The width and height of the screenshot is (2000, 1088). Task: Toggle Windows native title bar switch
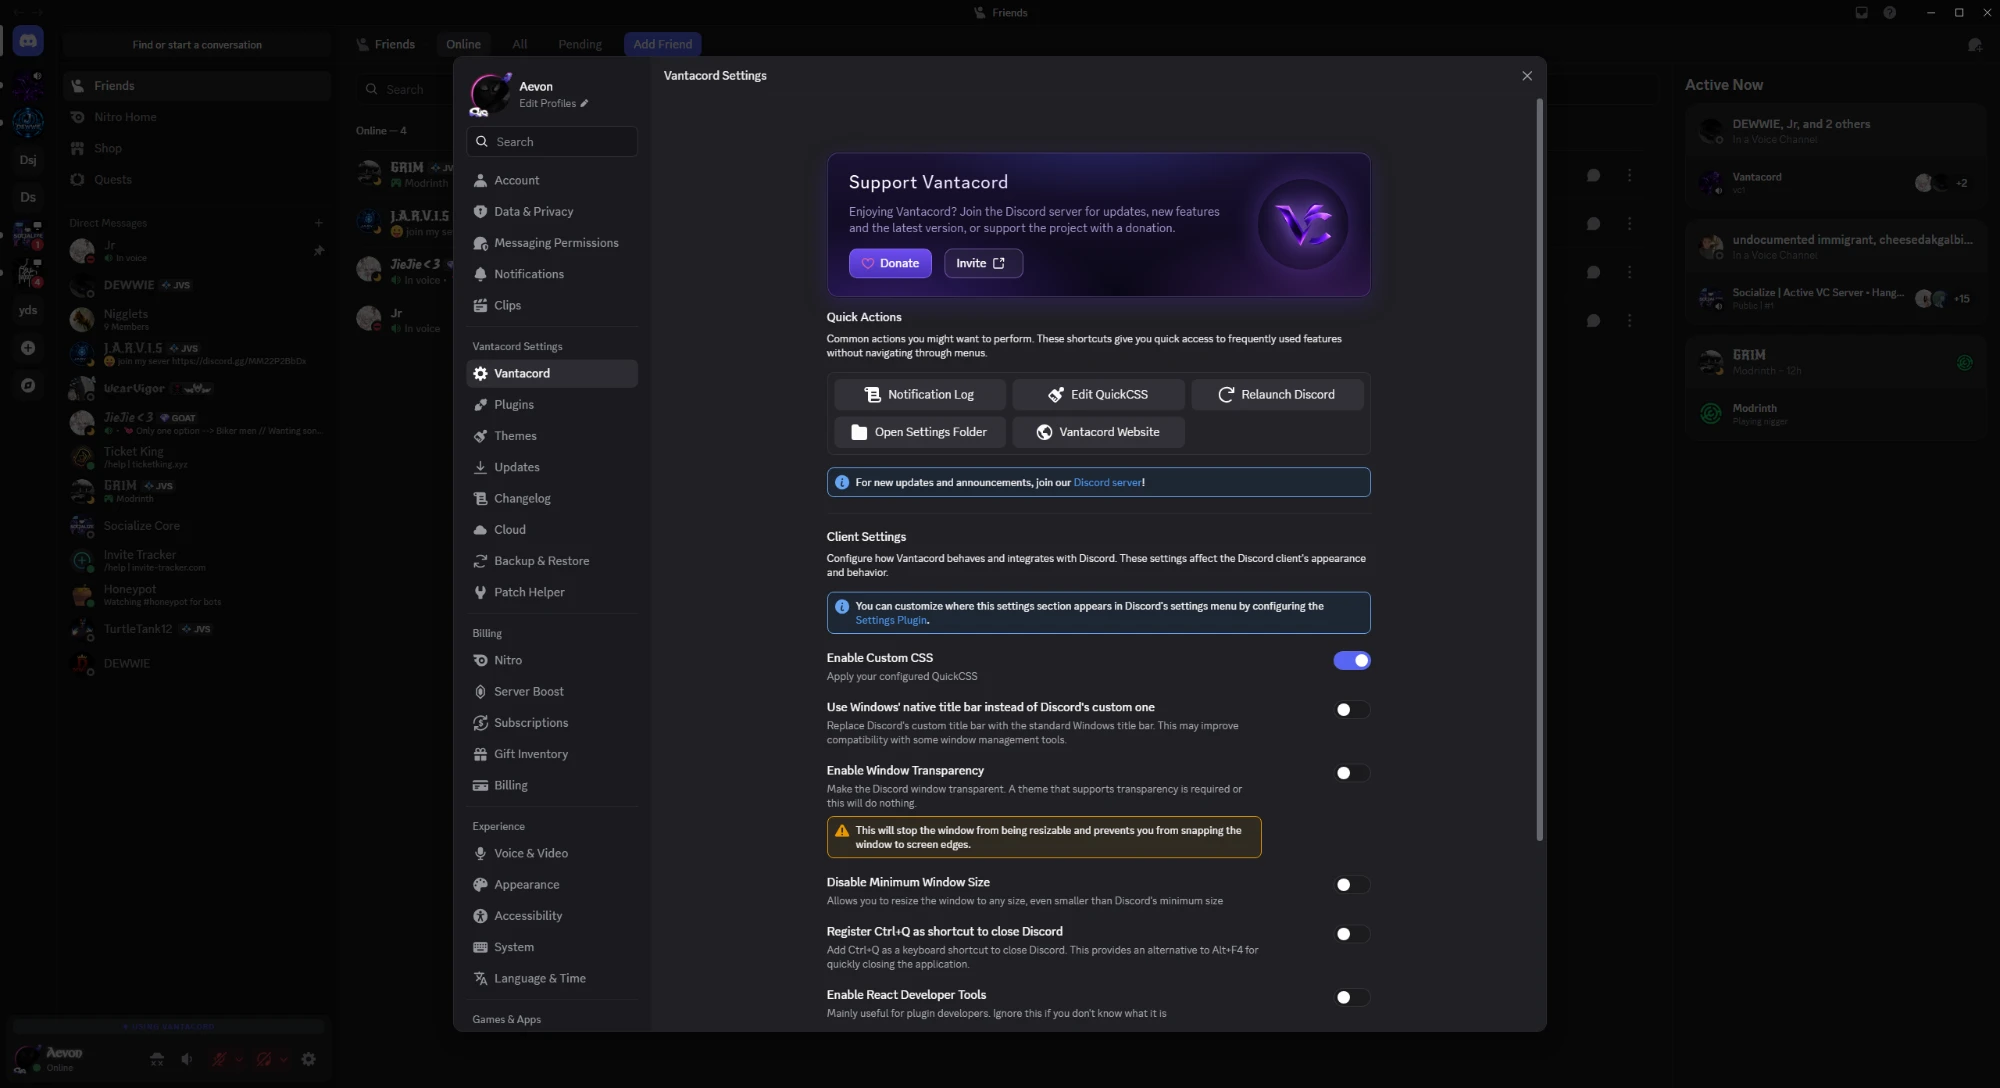click(x=1352, y=710)
